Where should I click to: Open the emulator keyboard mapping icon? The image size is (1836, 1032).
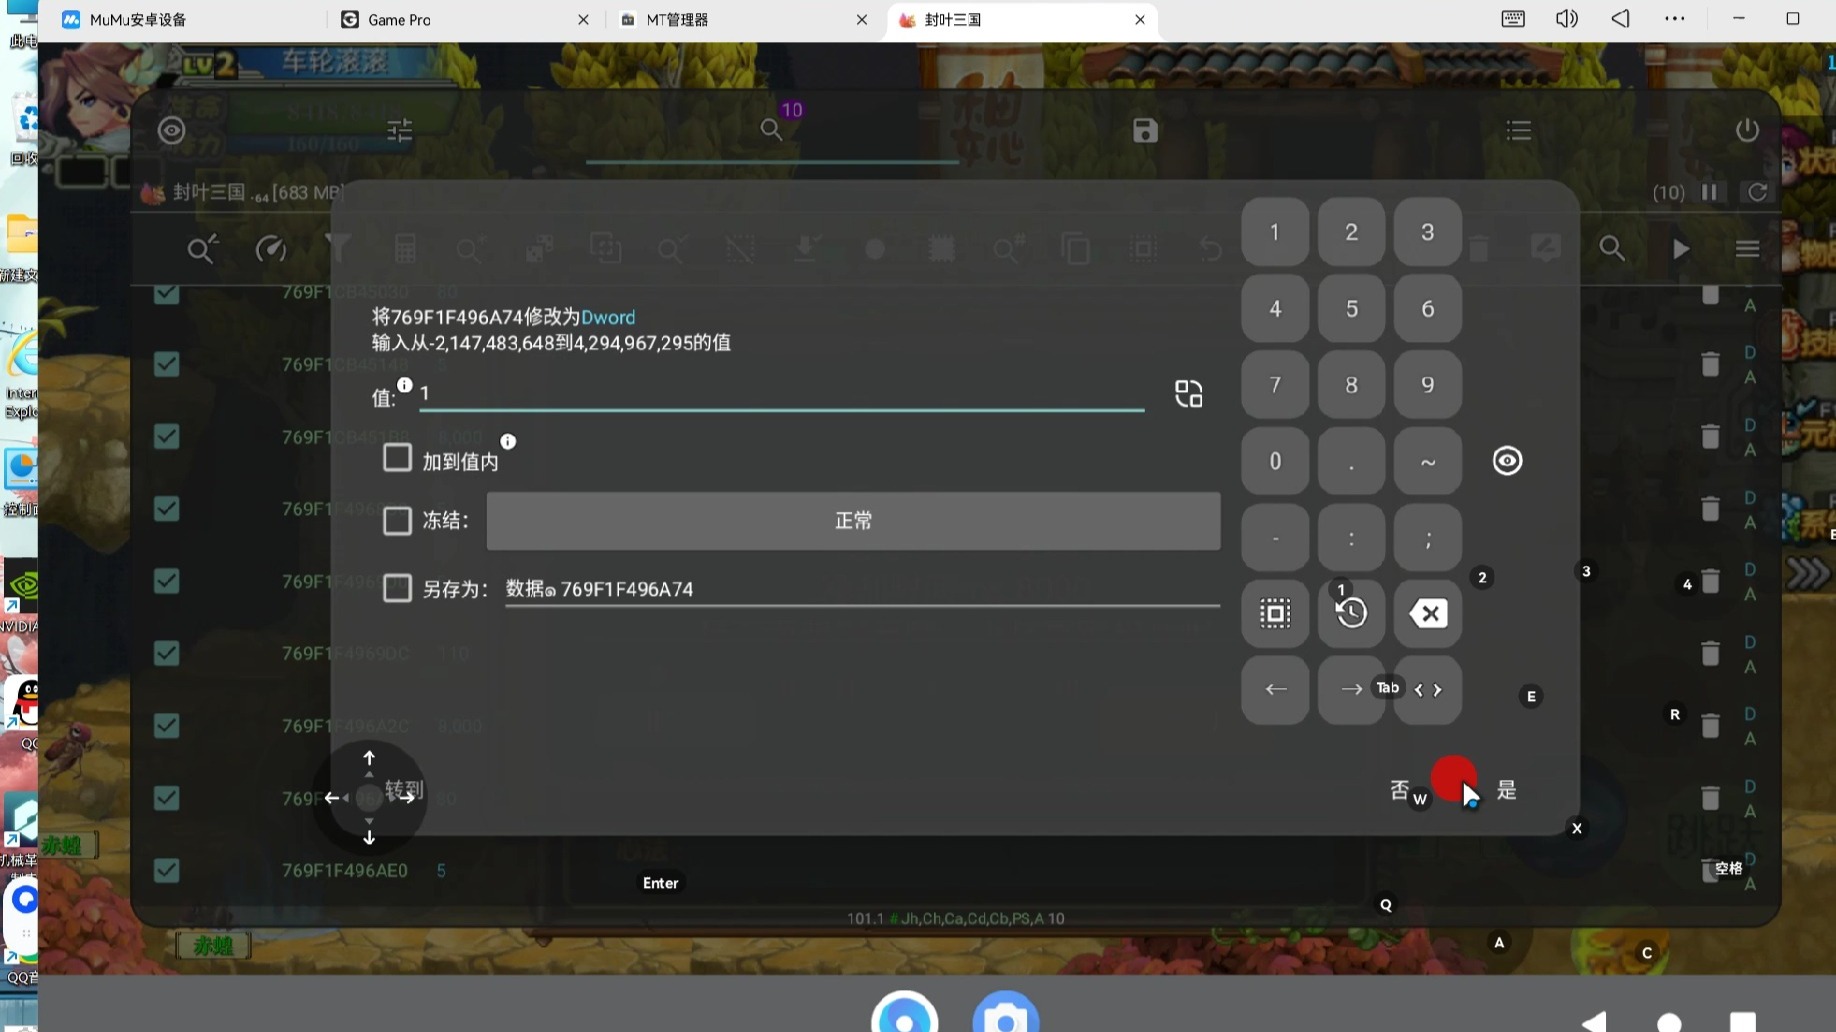[x=1513, y=19]
